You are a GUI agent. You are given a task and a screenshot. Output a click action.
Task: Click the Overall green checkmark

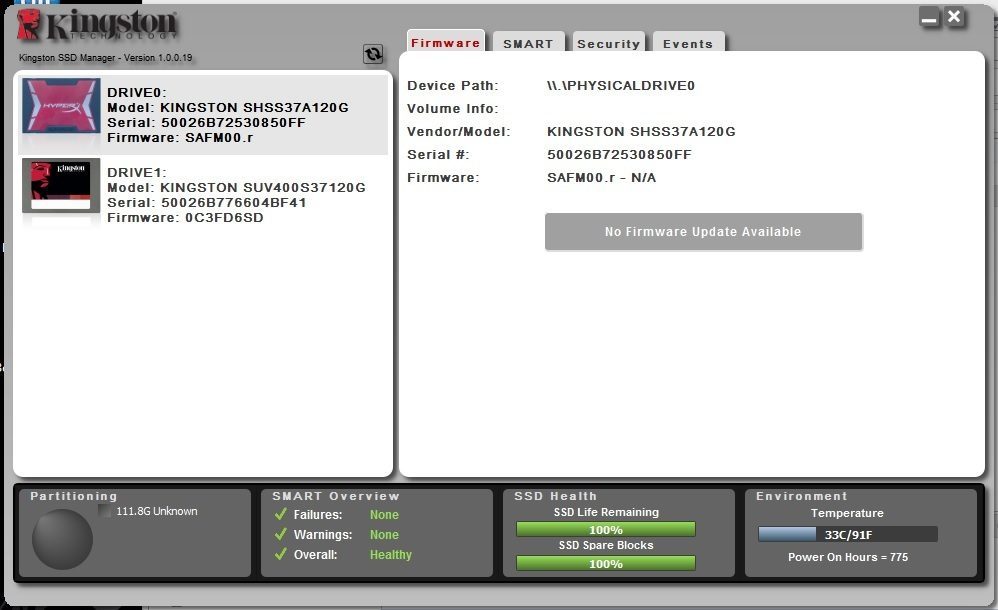(x=281, y=554)
